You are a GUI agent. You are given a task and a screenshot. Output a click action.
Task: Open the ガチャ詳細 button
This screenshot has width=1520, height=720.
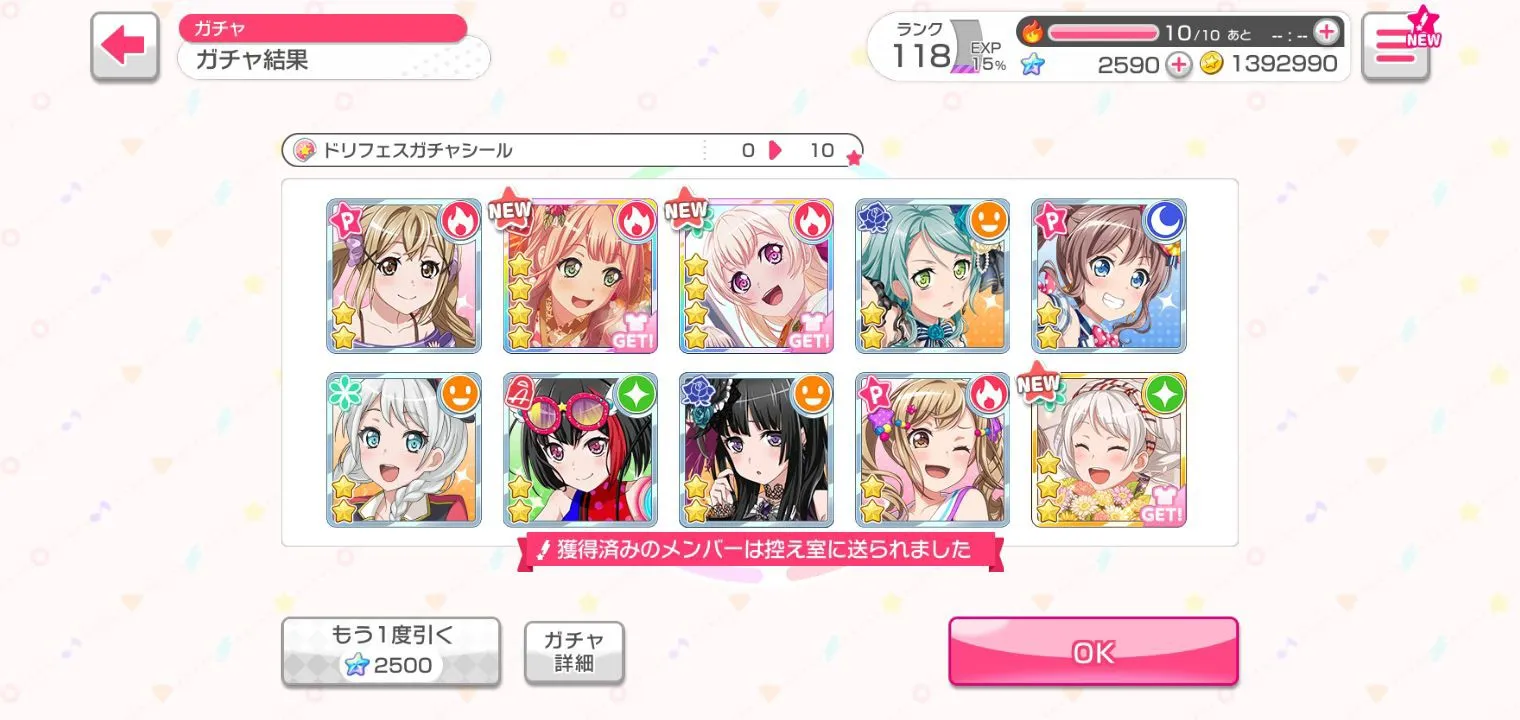[574, 652]
